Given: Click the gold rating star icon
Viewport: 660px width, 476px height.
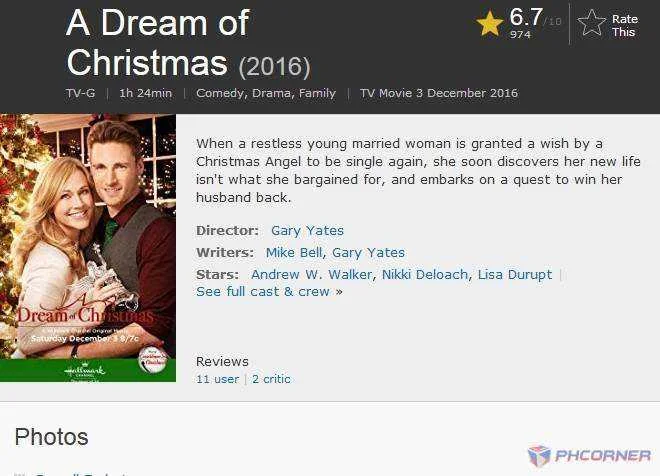Looking at the screenshot, I should 490,23.
